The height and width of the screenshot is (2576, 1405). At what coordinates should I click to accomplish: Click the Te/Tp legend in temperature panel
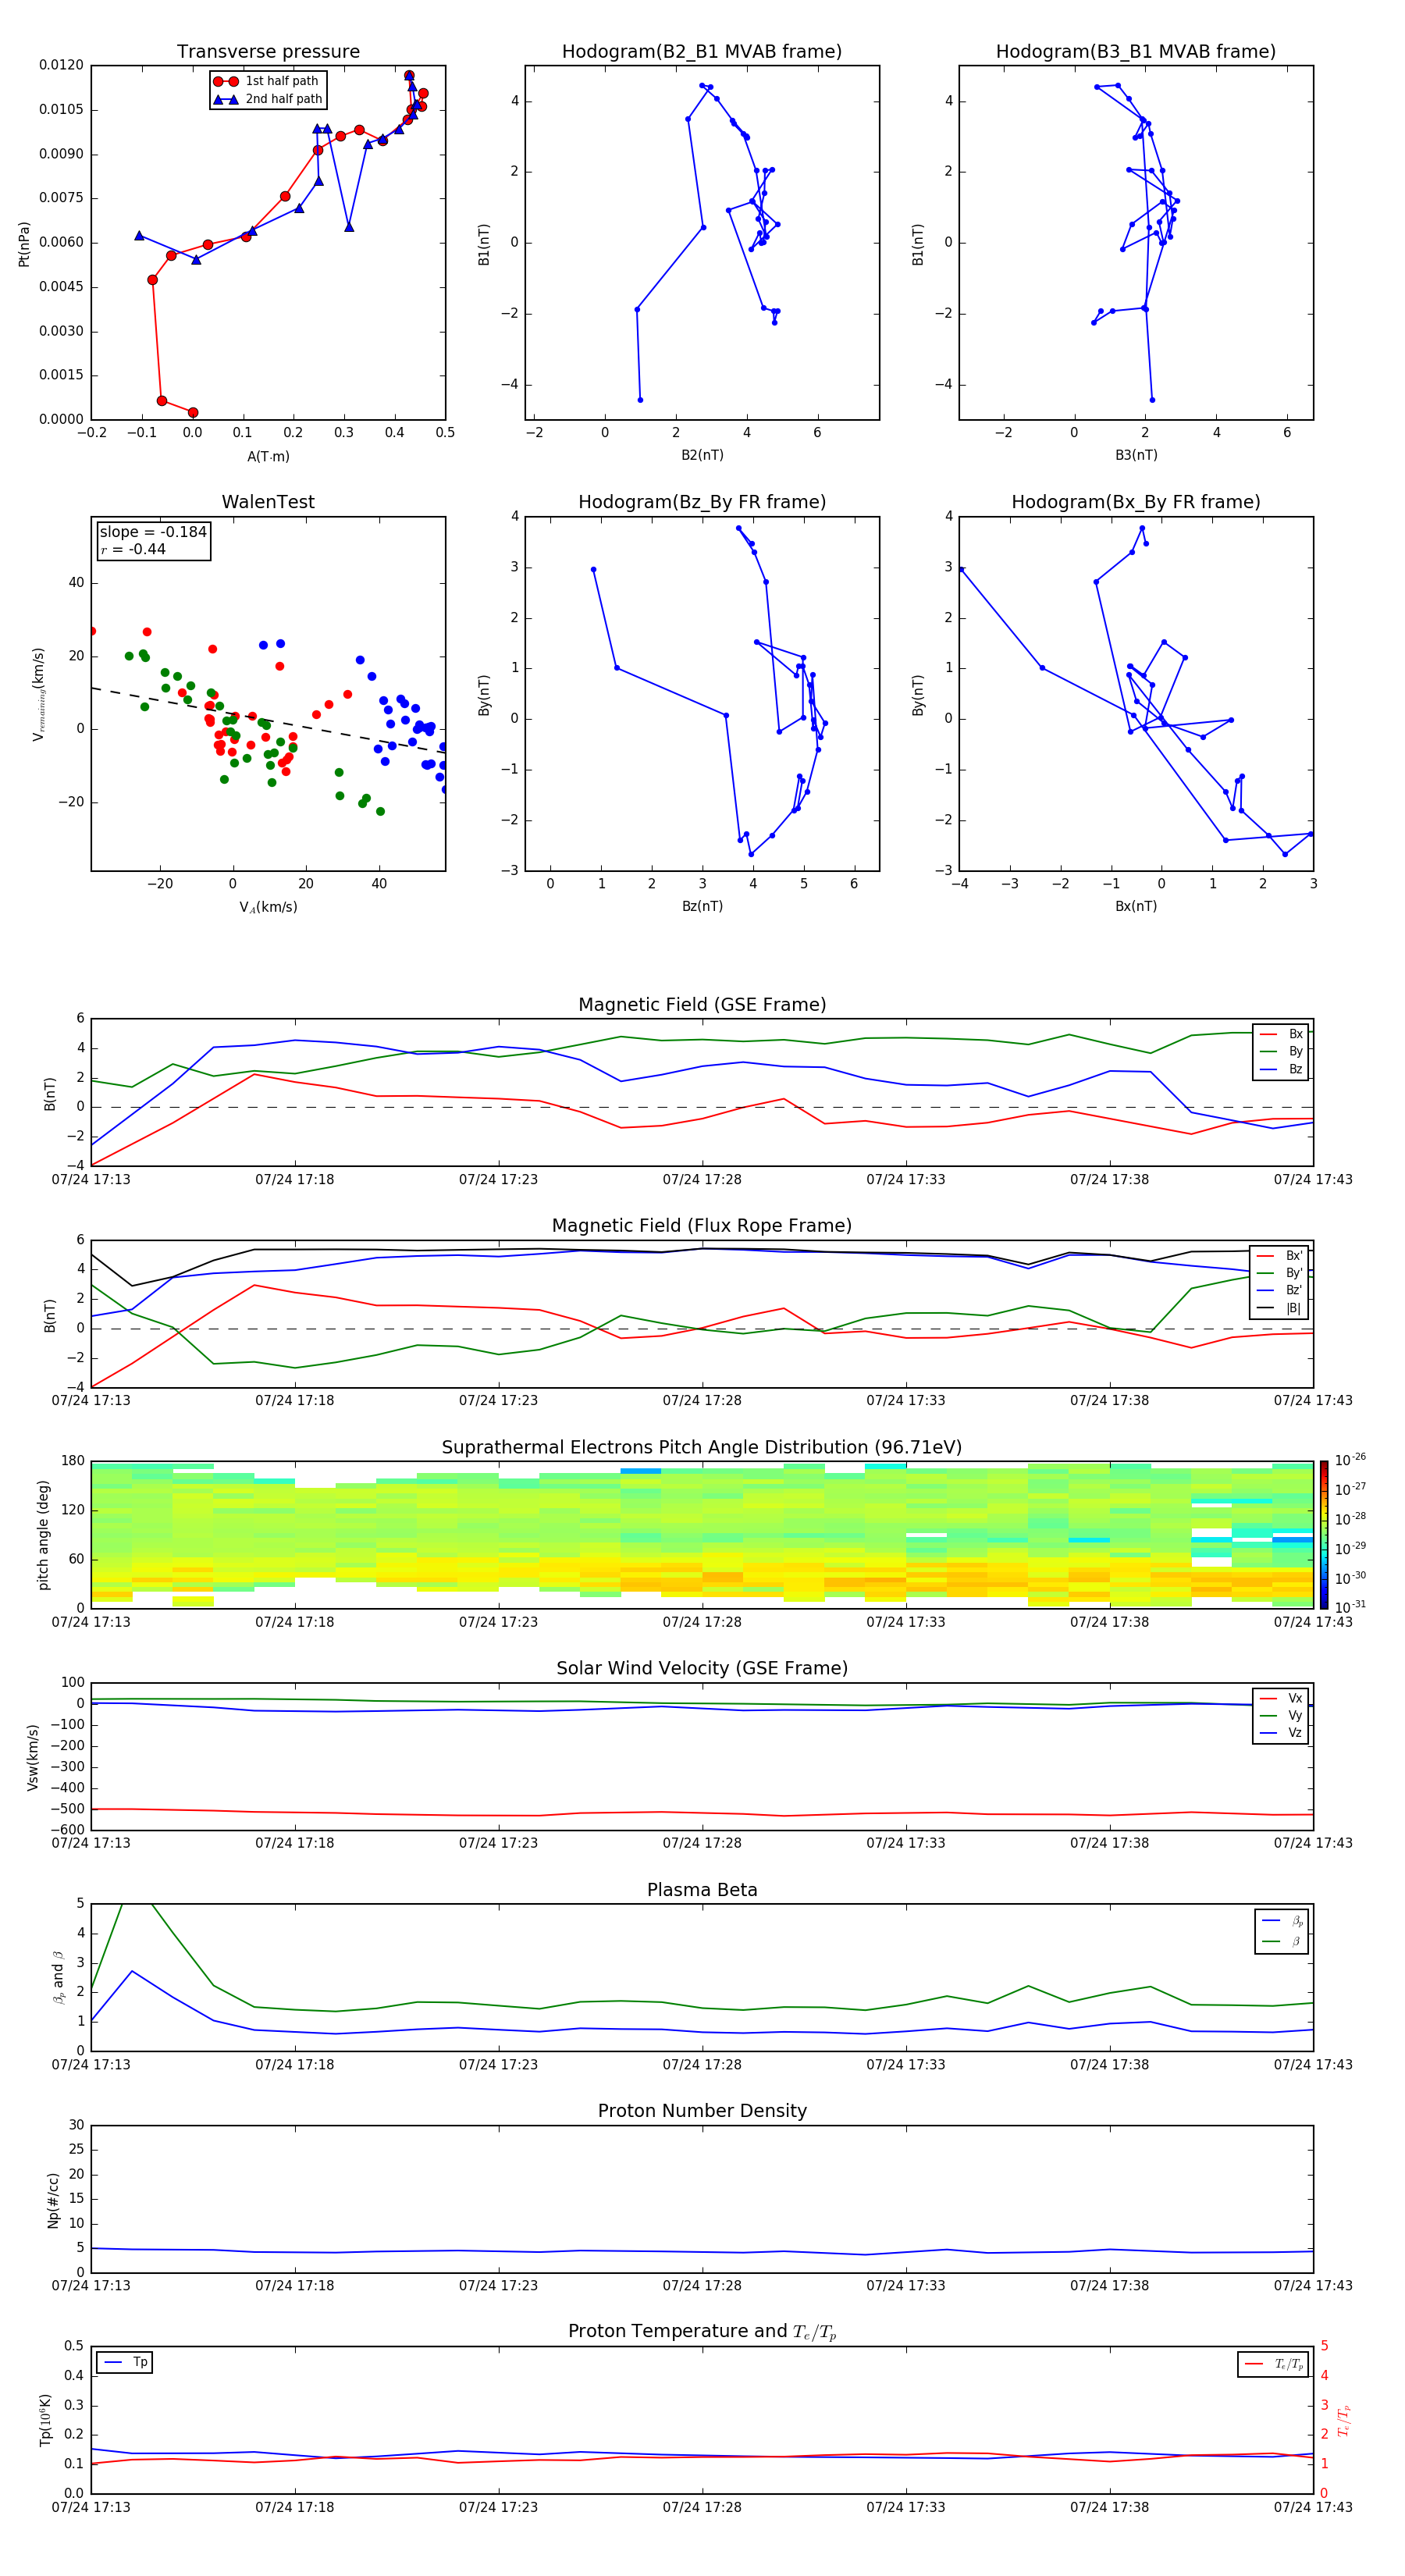(x=1273, y=2364)
